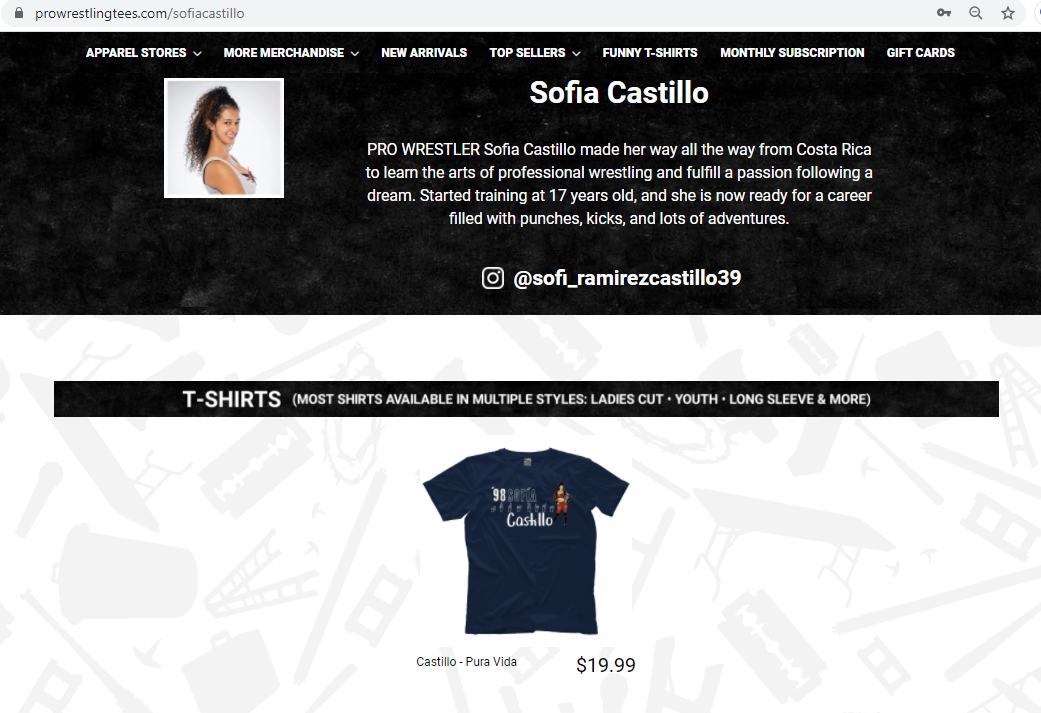Click the zoom magnifier icon in the address bar
The height and width of the screenshot is (713, 1041).
tap(975, 13)
